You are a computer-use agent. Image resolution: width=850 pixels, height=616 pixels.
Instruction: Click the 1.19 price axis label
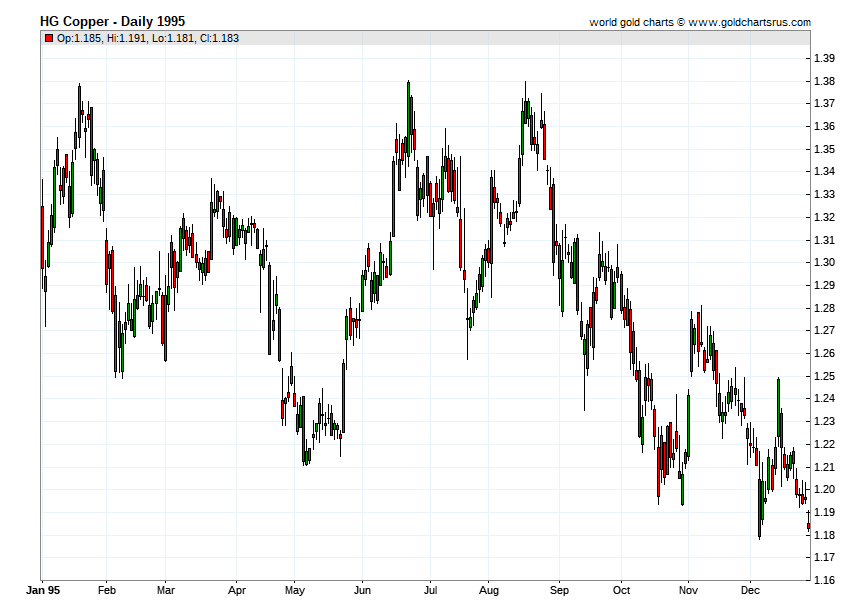tap(825, 512)
